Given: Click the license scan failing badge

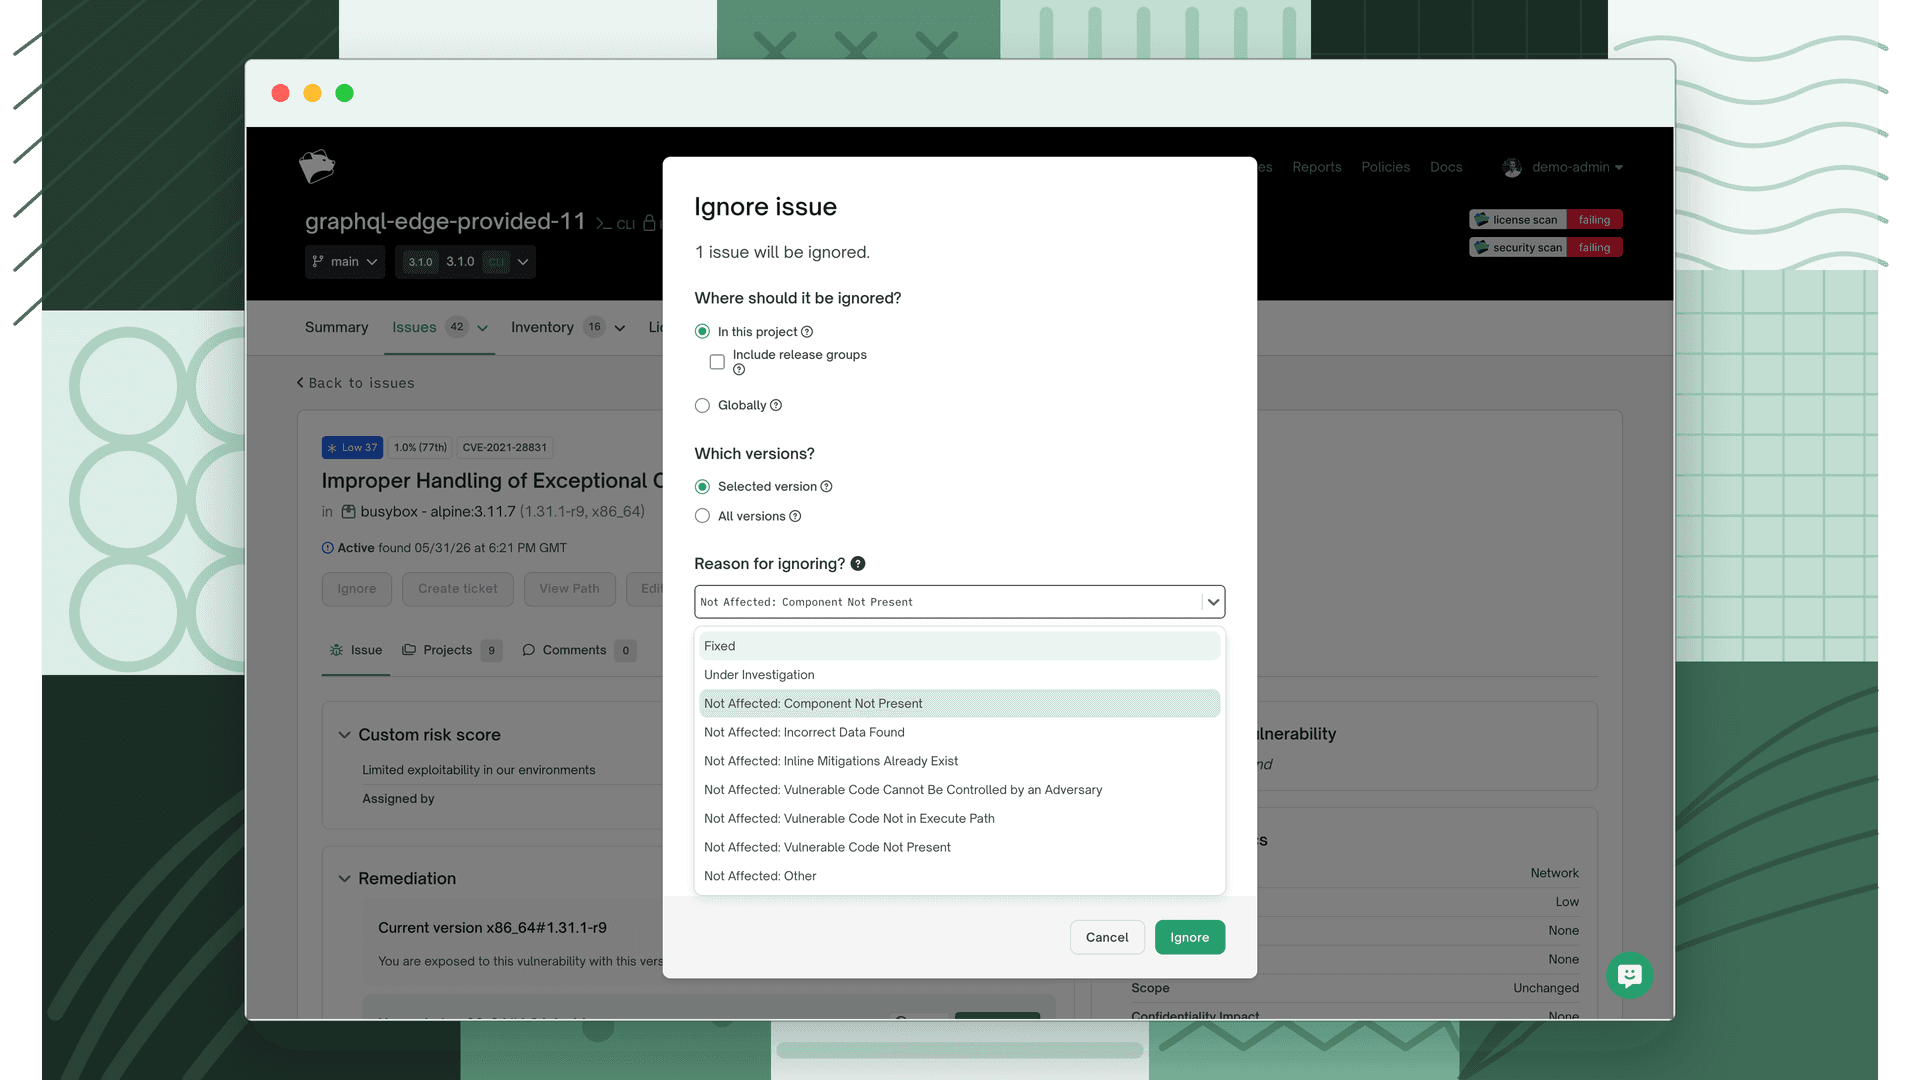Looking at the screenshot, I should [x=1545, y=220].
